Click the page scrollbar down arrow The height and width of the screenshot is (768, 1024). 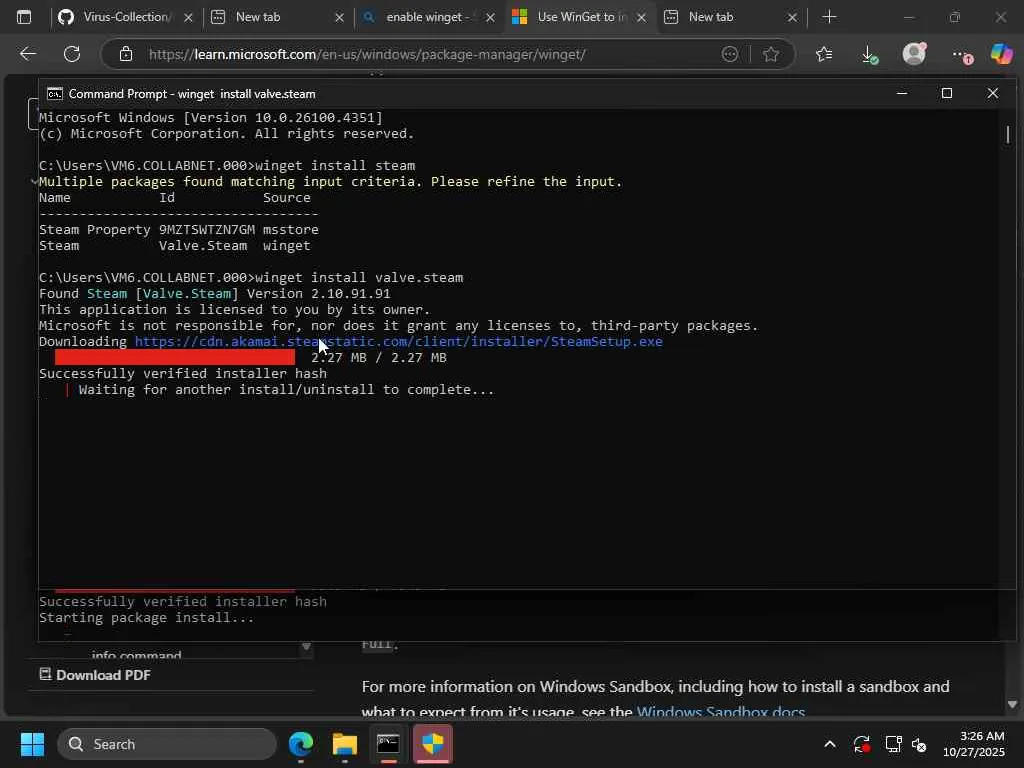pos(1012,705)
